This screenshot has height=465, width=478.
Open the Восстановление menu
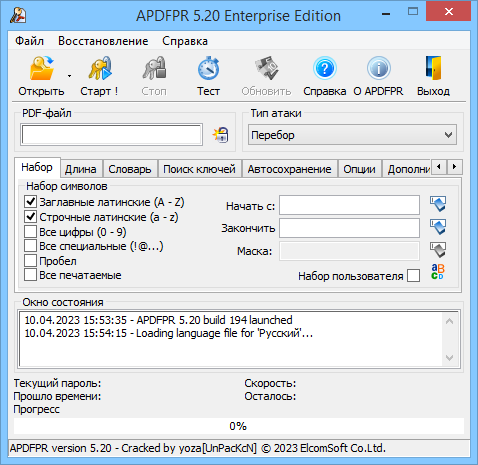coord(103,41)
